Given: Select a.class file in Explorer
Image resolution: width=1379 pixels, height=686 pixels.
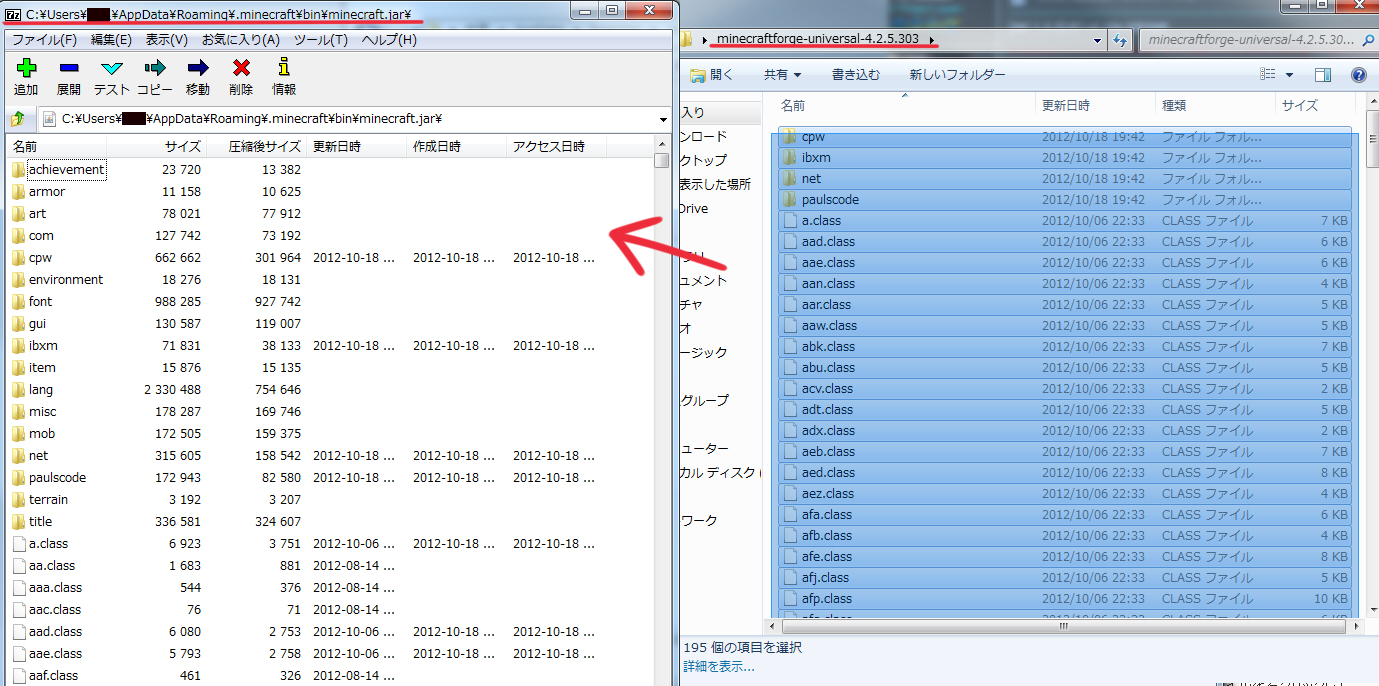Looking at the screenshot, I should [1065, 220].
